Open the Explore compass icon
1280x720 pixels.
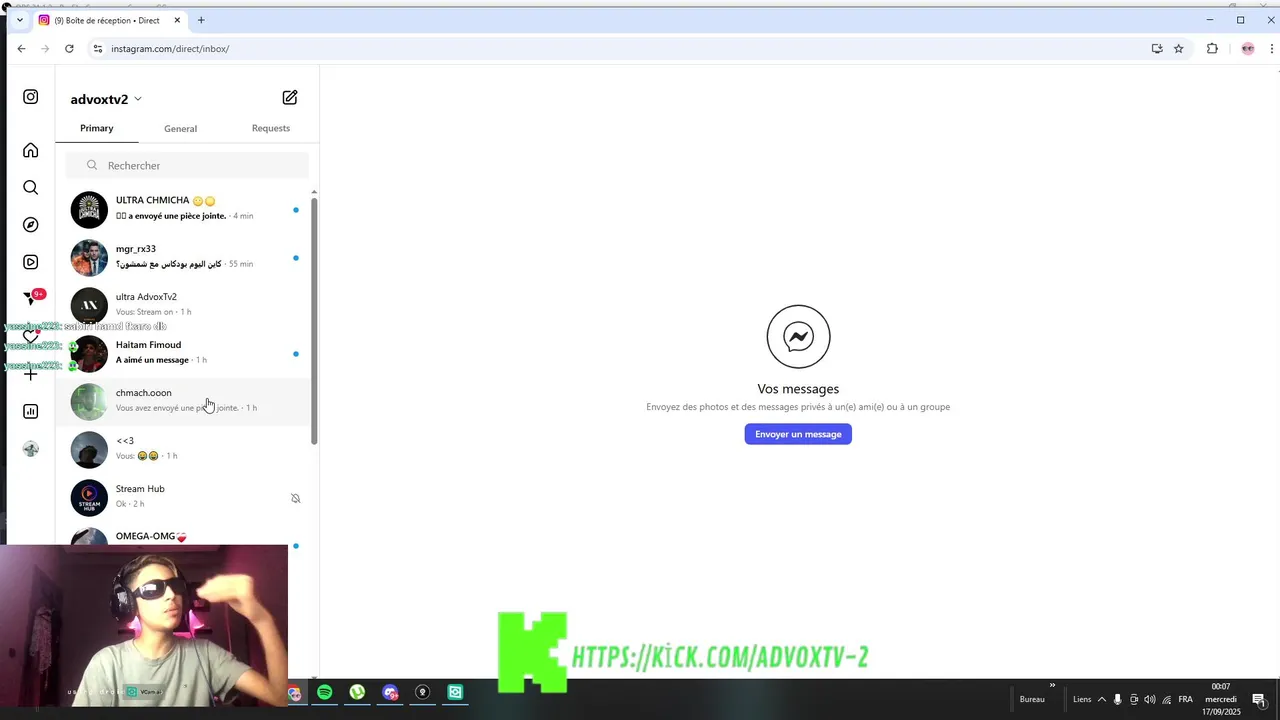pyautogui.click(x=31, y=225)
